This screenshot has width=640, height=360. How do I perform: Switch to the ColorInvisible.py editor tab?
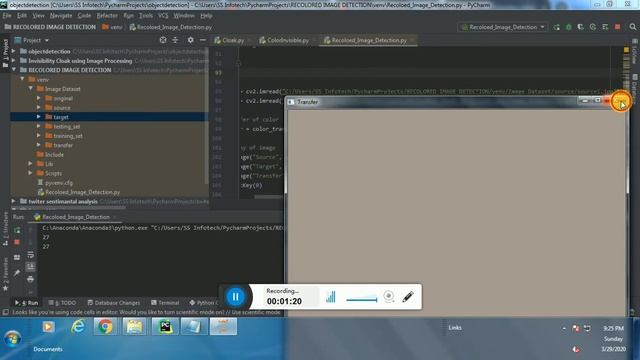[x=288, y=40]
